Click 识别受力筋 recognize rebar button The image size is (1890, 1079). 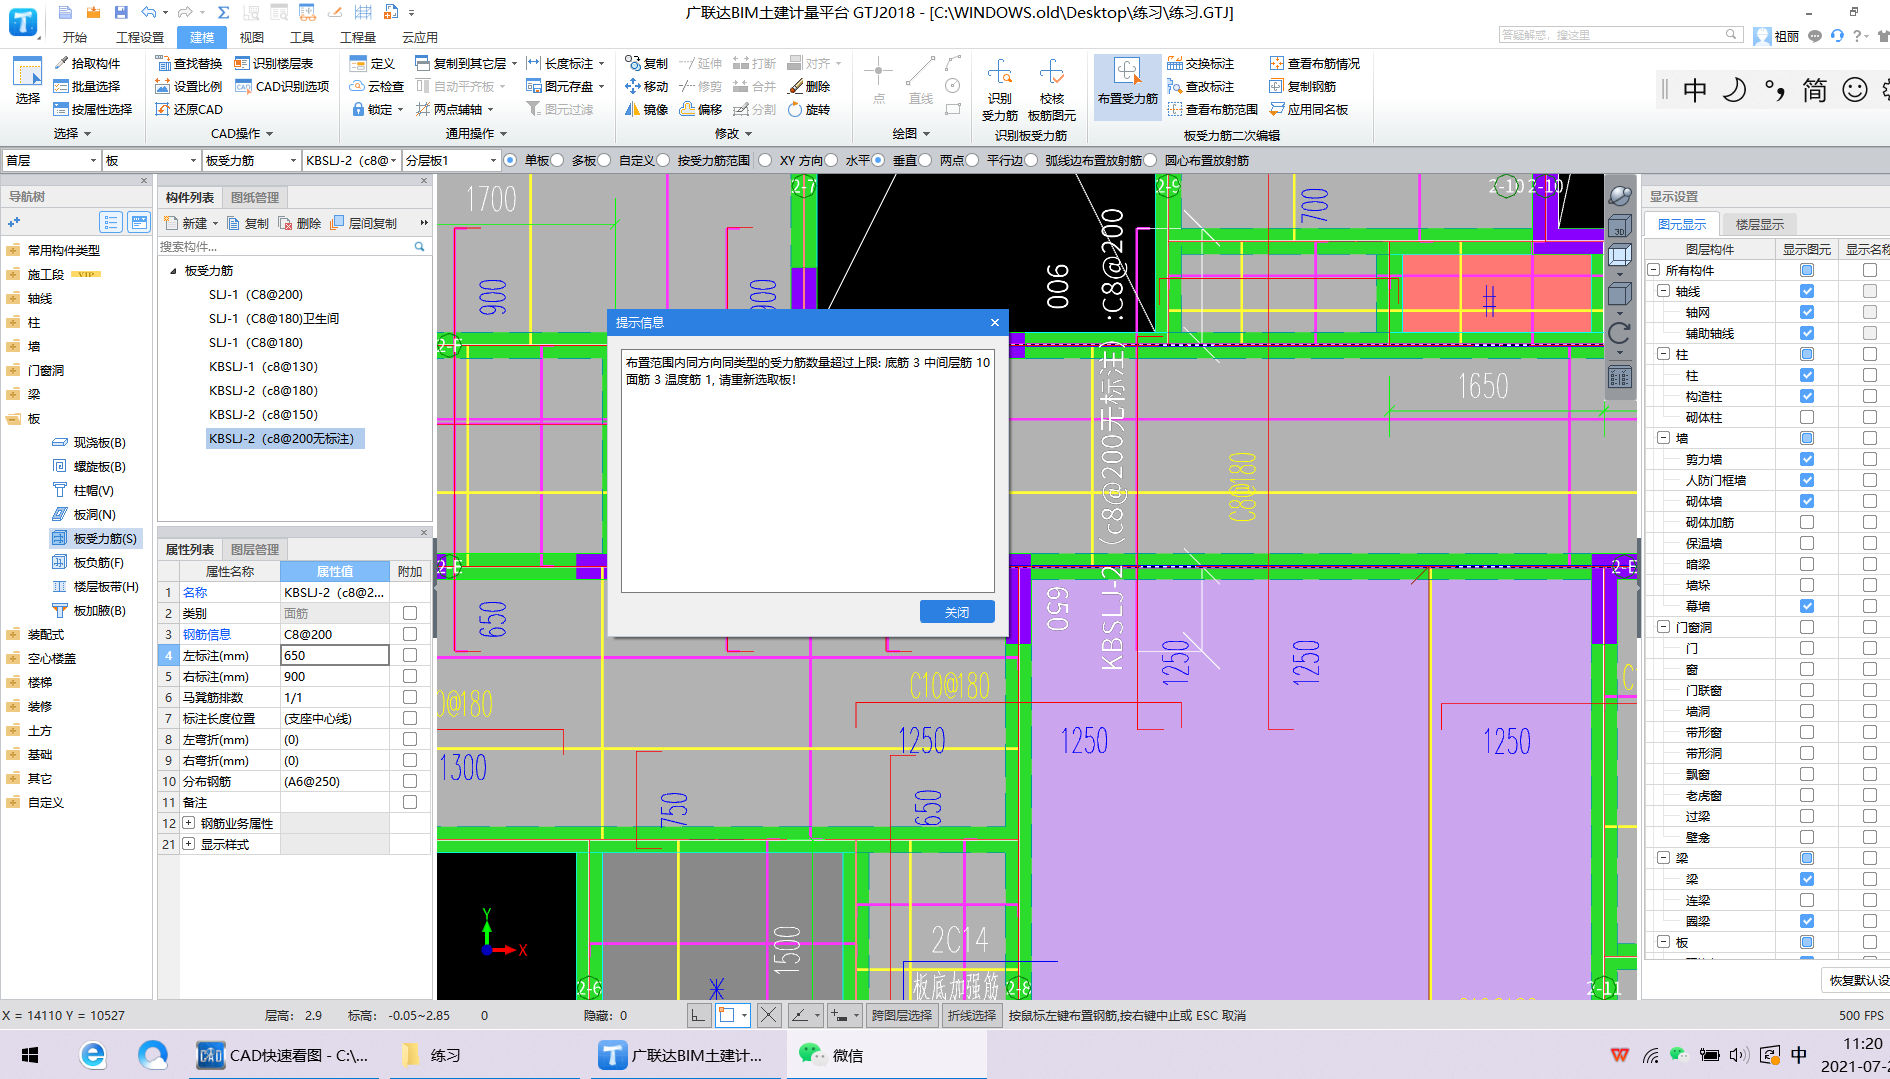click(1000, 89)
